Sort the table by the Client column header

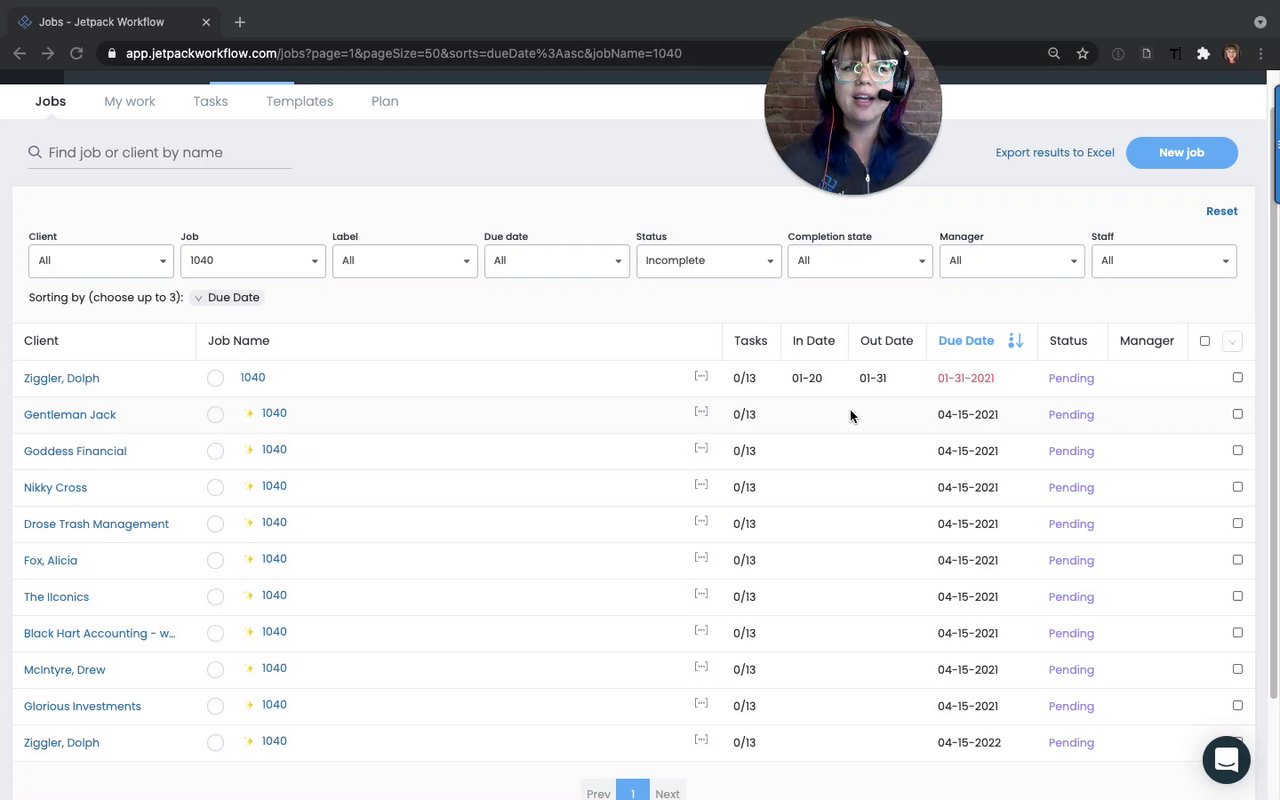click(x=41, y=341)
